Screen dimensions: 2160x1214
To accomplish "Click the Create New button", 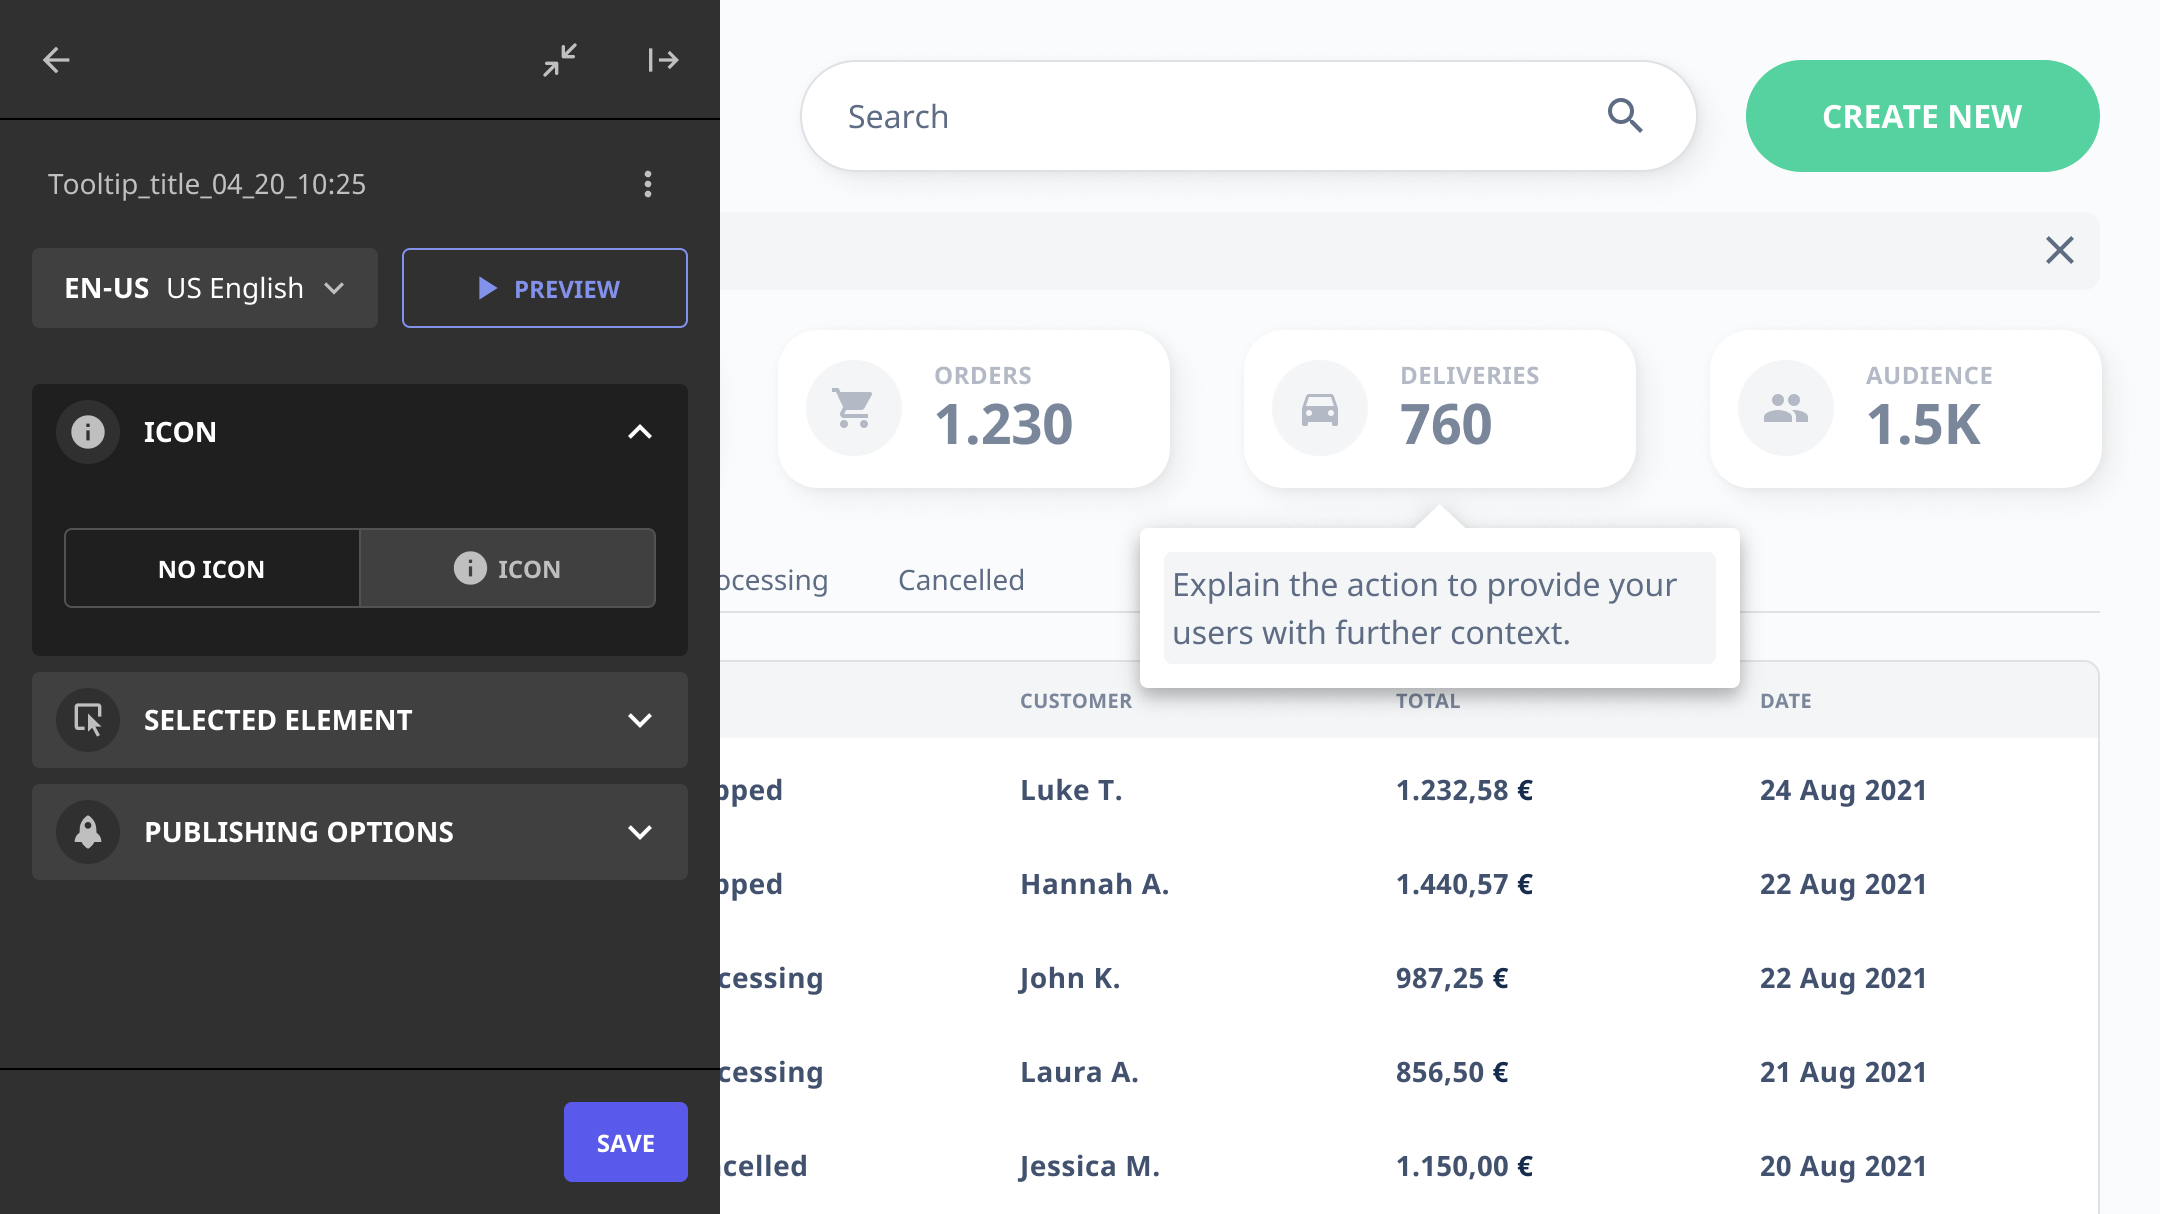I will coord(1921,116).
